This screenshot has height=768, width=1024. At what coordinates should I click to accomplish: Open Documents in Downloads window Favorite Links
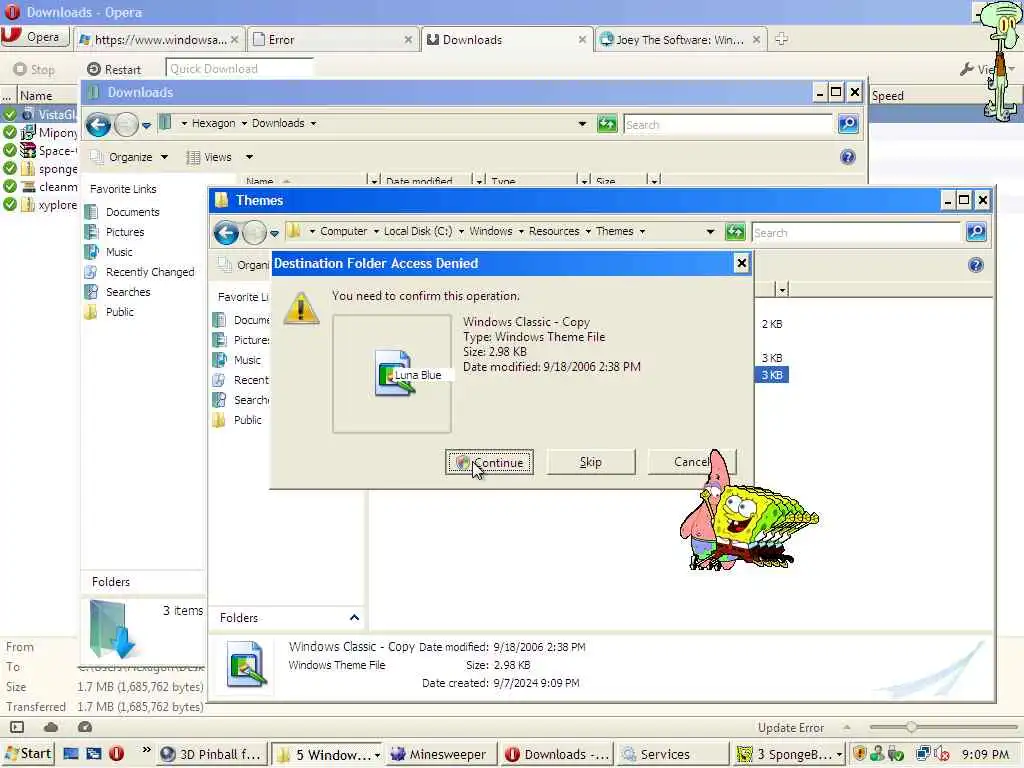pos(133,212)
